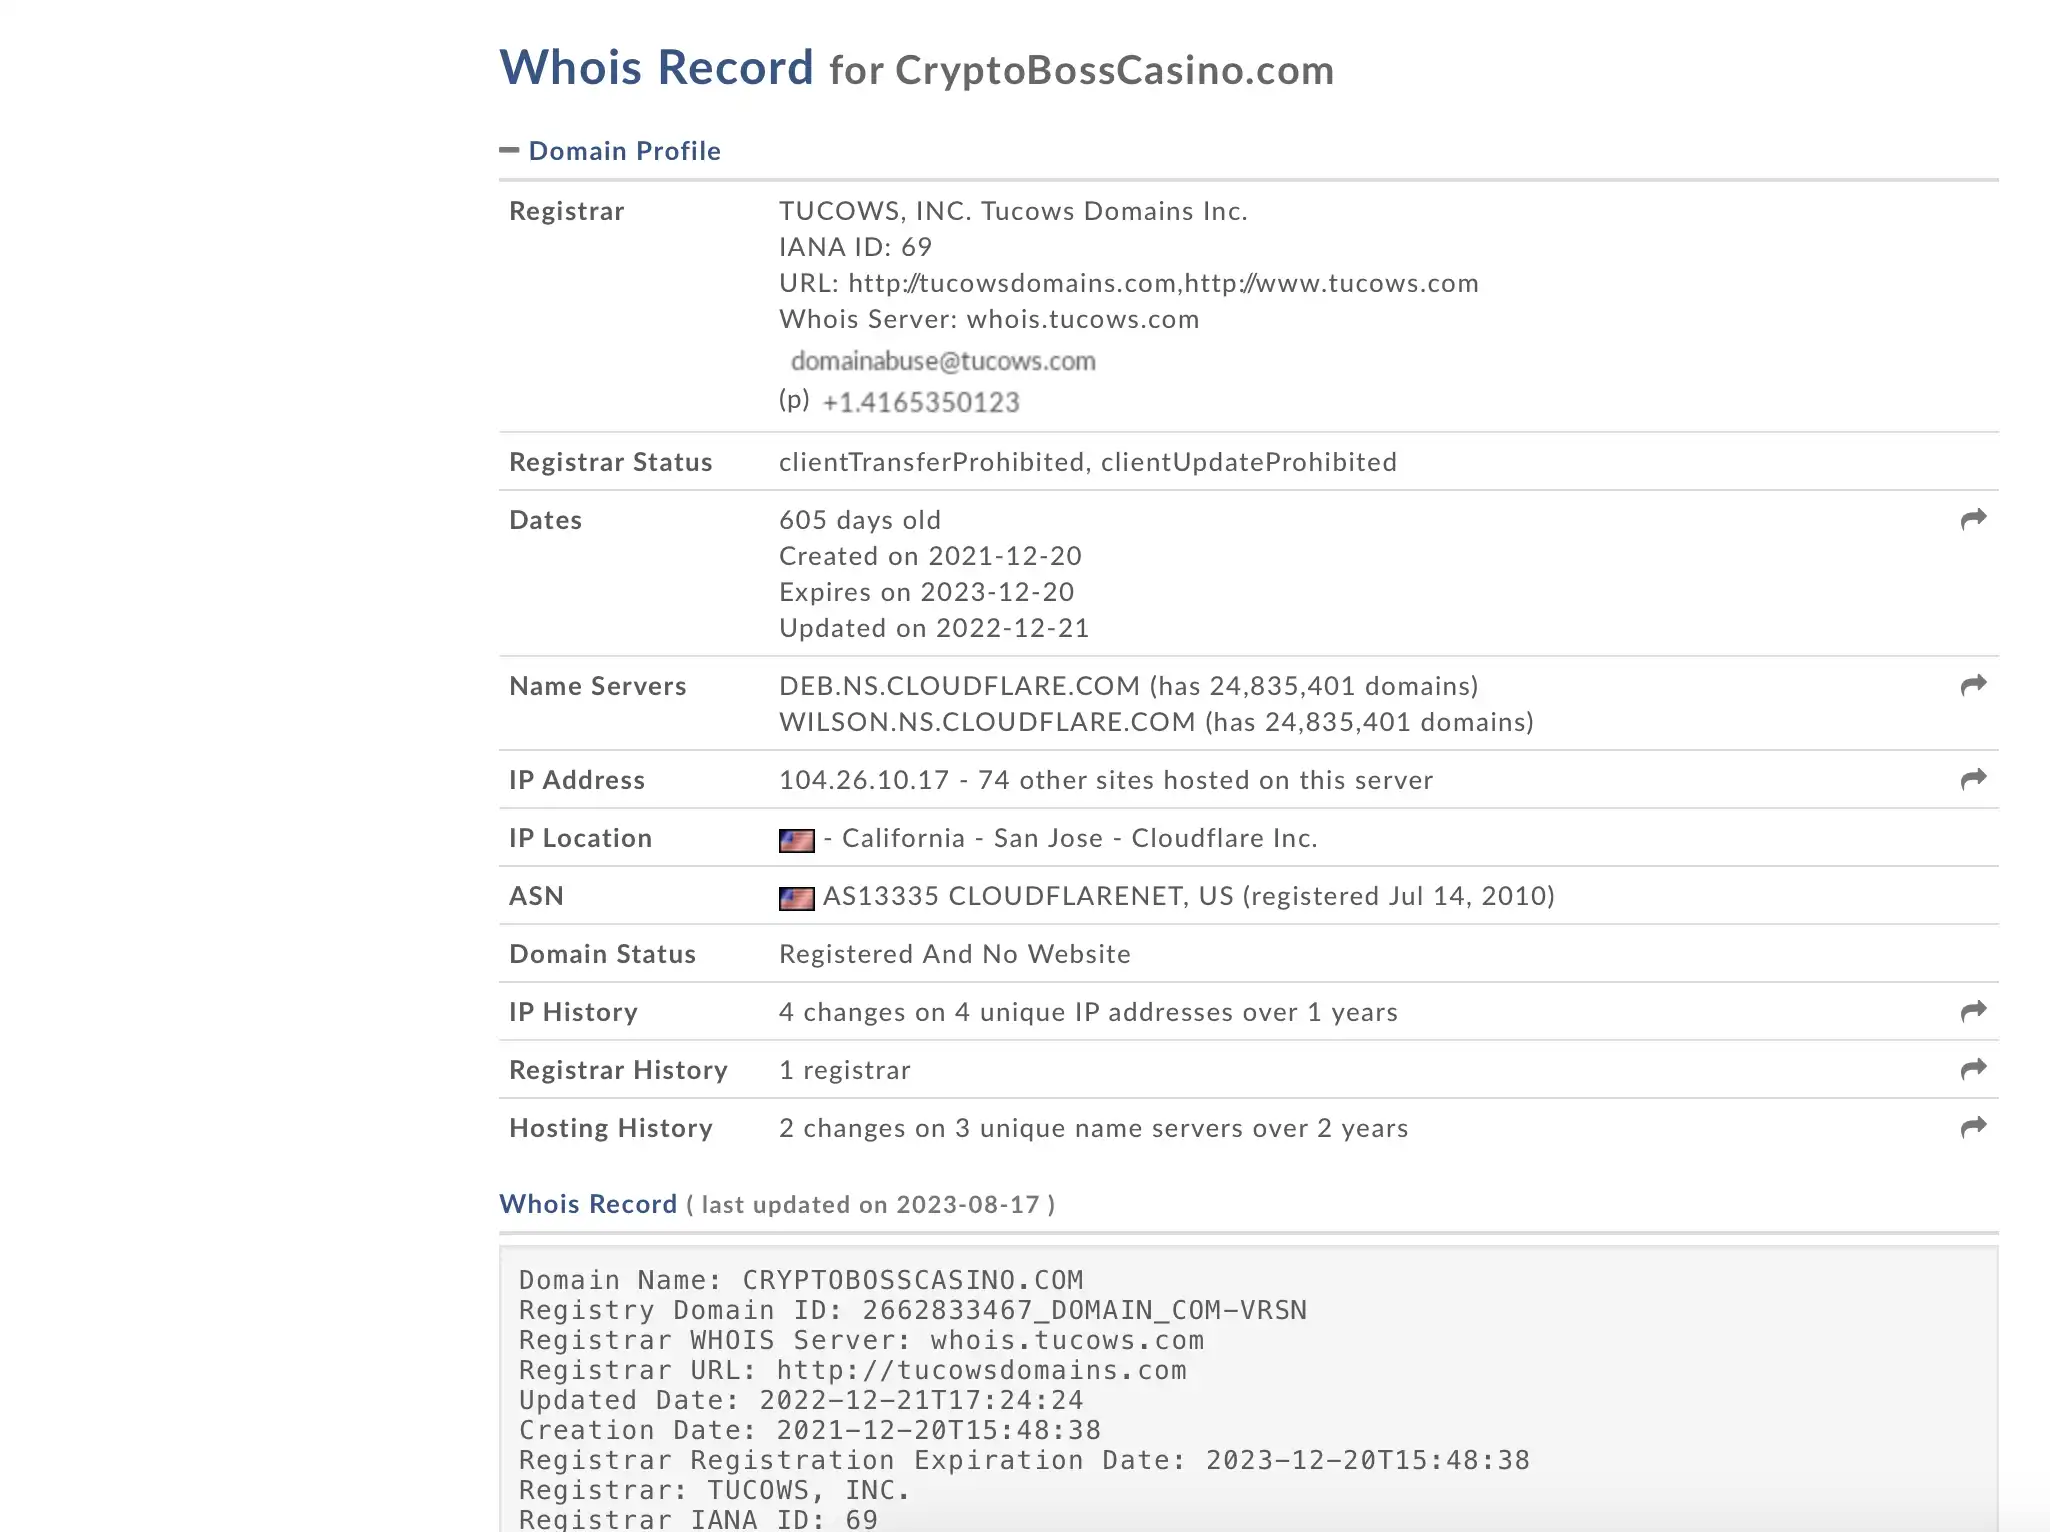Click the arrow icon next to Name Servers

[x=1973, y=685]
